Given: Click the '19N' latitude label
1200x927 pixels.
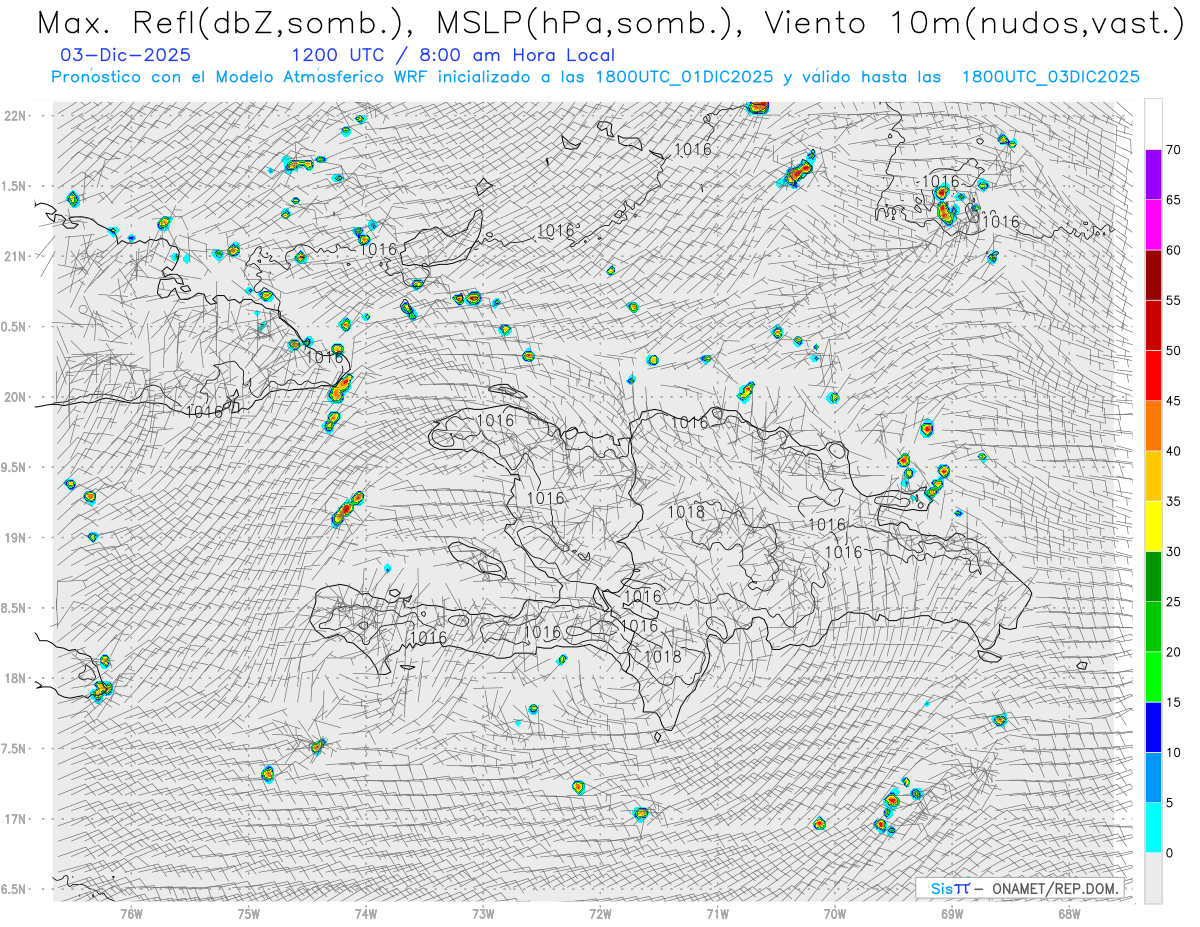Looking at the screenshot, I should (15, 537).
